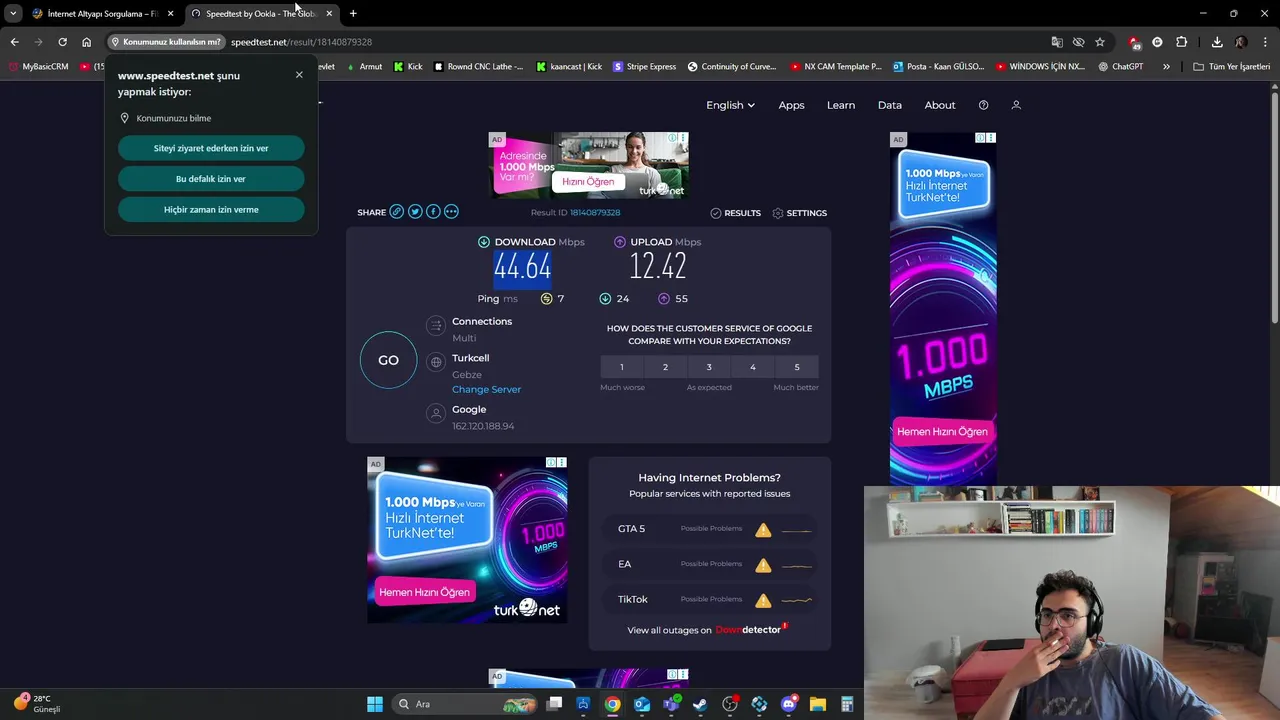
Task: Open a new browser tab
Action: click(x=353, y=13)
